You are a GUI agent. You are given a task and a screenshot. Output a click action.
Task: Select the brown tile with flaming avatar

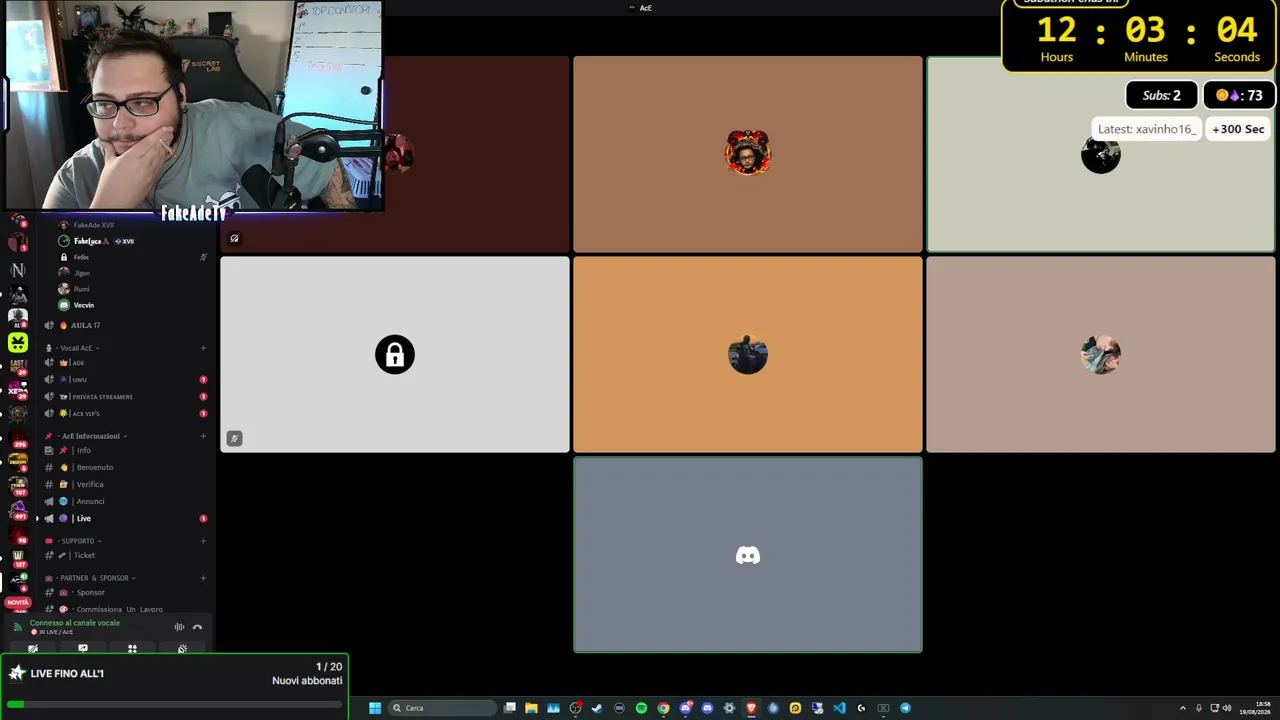pyautogui.click(x=748, y=154)
